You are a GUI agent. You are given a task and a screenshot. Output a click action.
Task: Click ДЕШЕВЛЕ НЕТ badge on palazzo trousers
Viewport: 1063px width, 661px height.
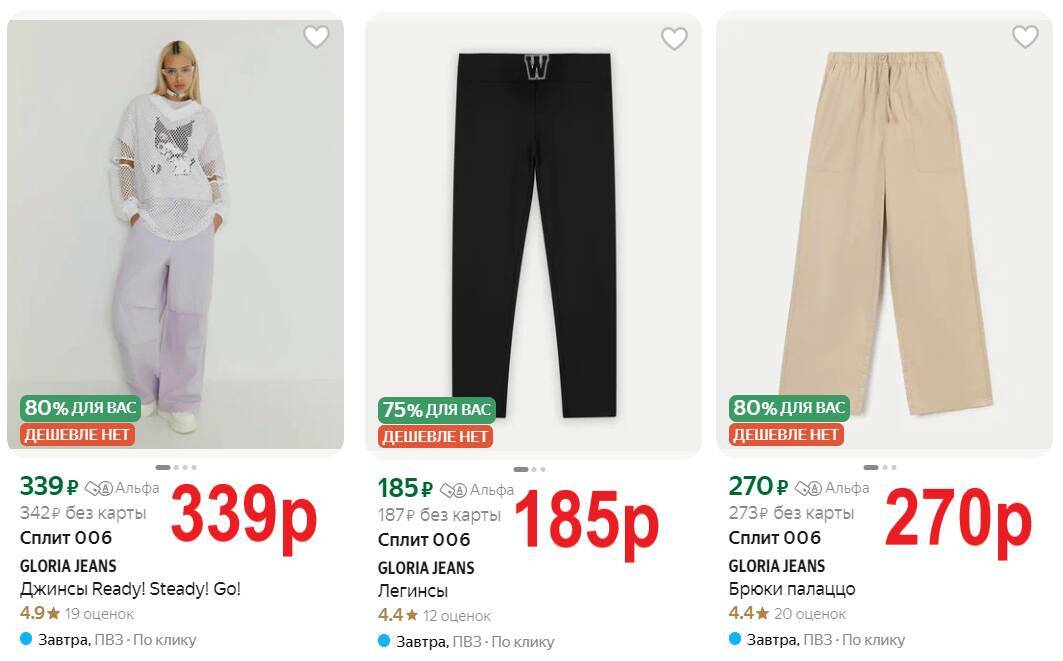pos(786,435)
